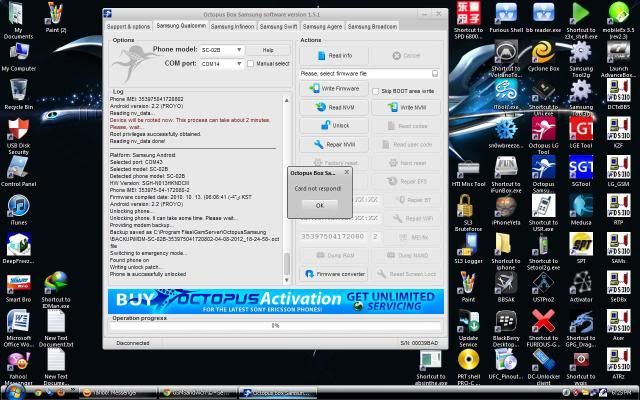
Task: Open the Samsung Agere tab
Action: pos(322,27)
